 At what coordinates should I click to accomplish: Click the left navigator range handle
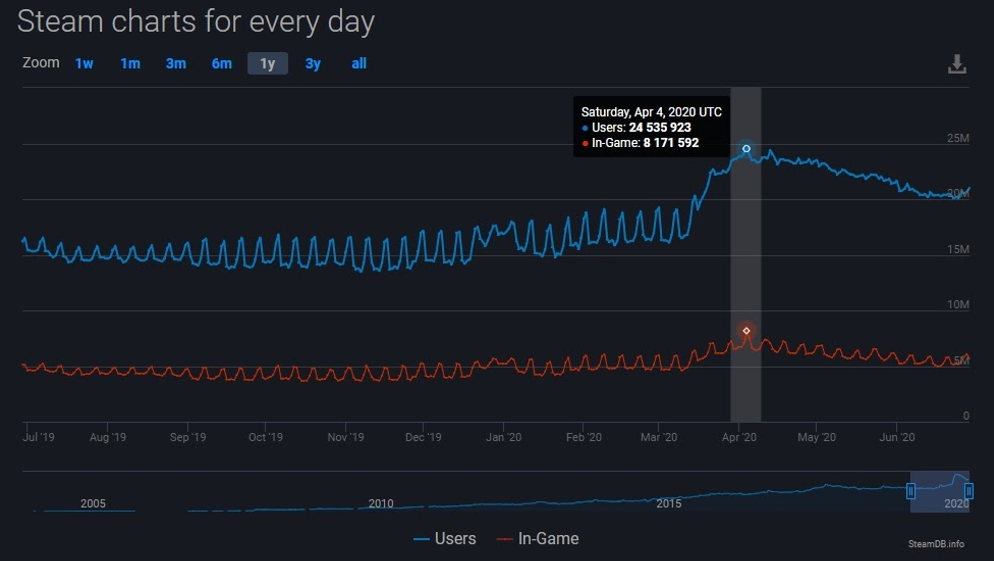pyautogui.click(x=911, y=491)
